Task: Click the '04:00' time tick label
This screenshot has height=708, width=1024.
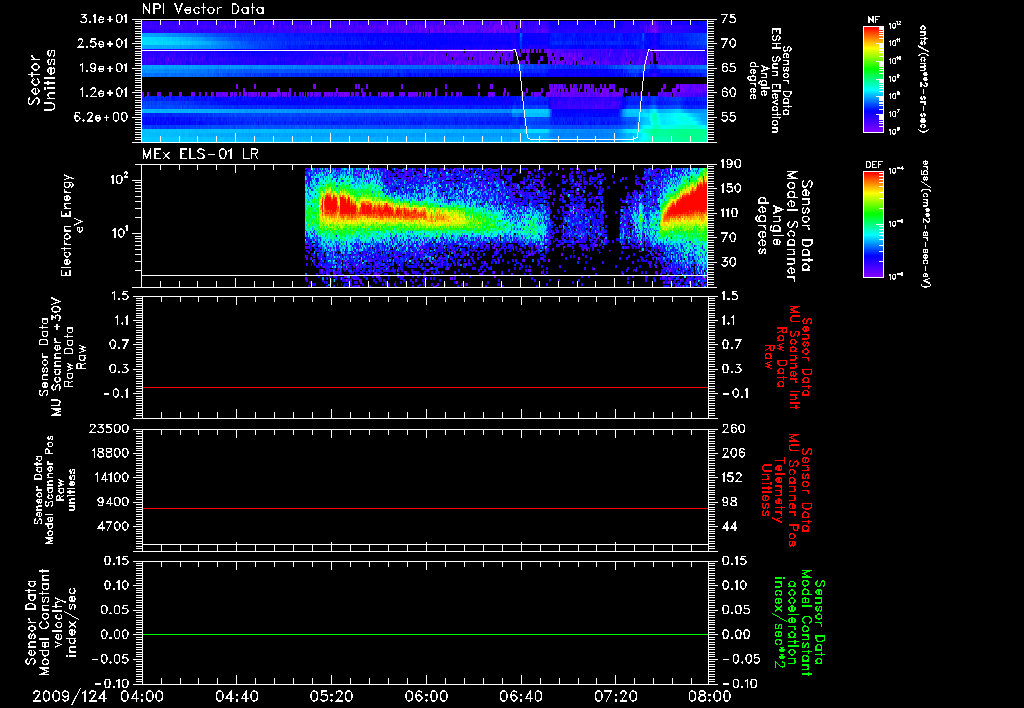Action: coord(142,696)
